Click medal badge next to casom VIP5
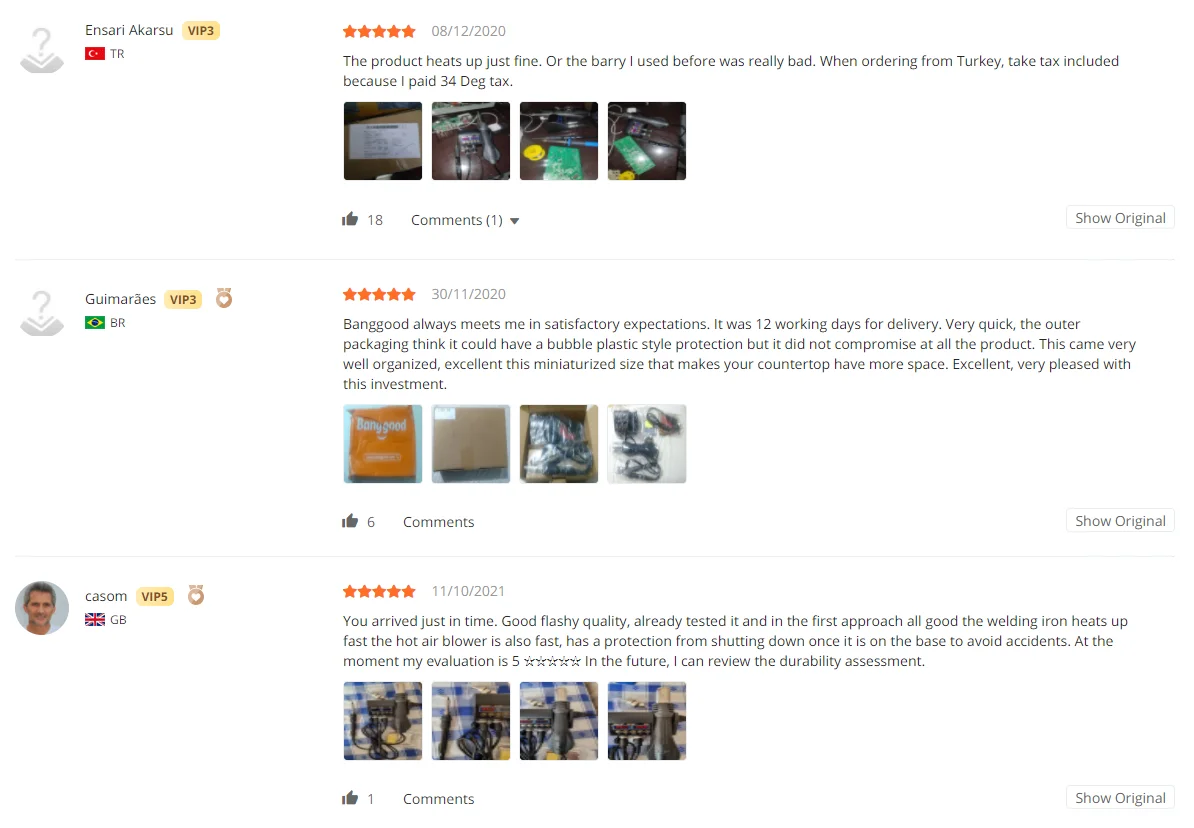This screenshot has width=1194, height=828. click(196, 595)
